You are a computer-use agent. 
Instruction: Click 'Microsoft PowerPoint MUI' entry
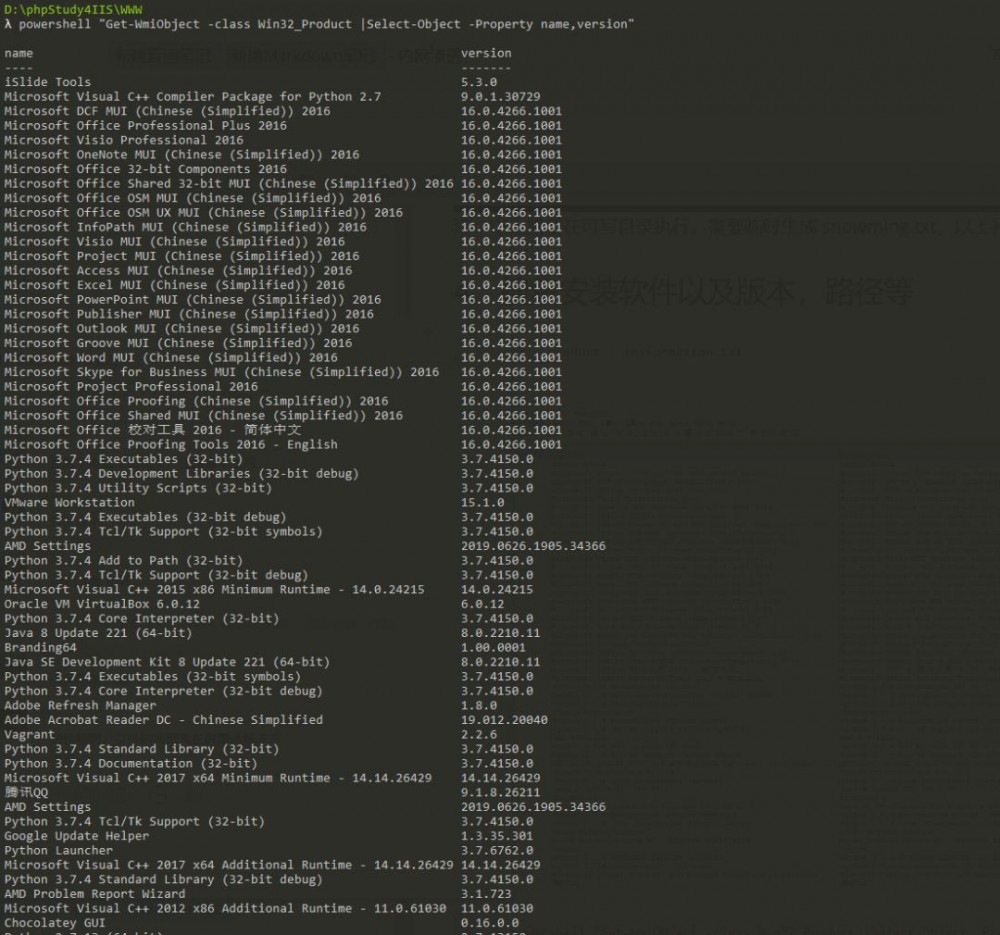point(193,300)
